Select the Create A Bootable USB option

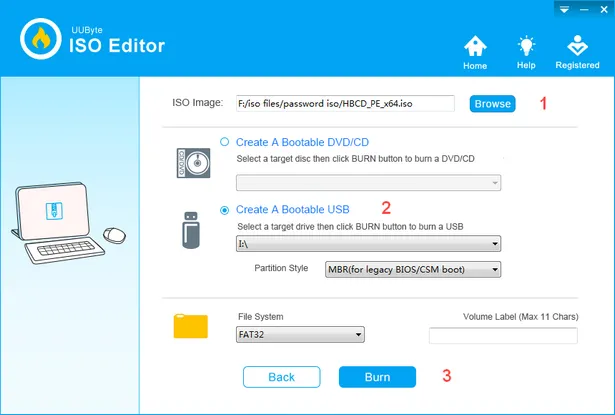[224, 210]
